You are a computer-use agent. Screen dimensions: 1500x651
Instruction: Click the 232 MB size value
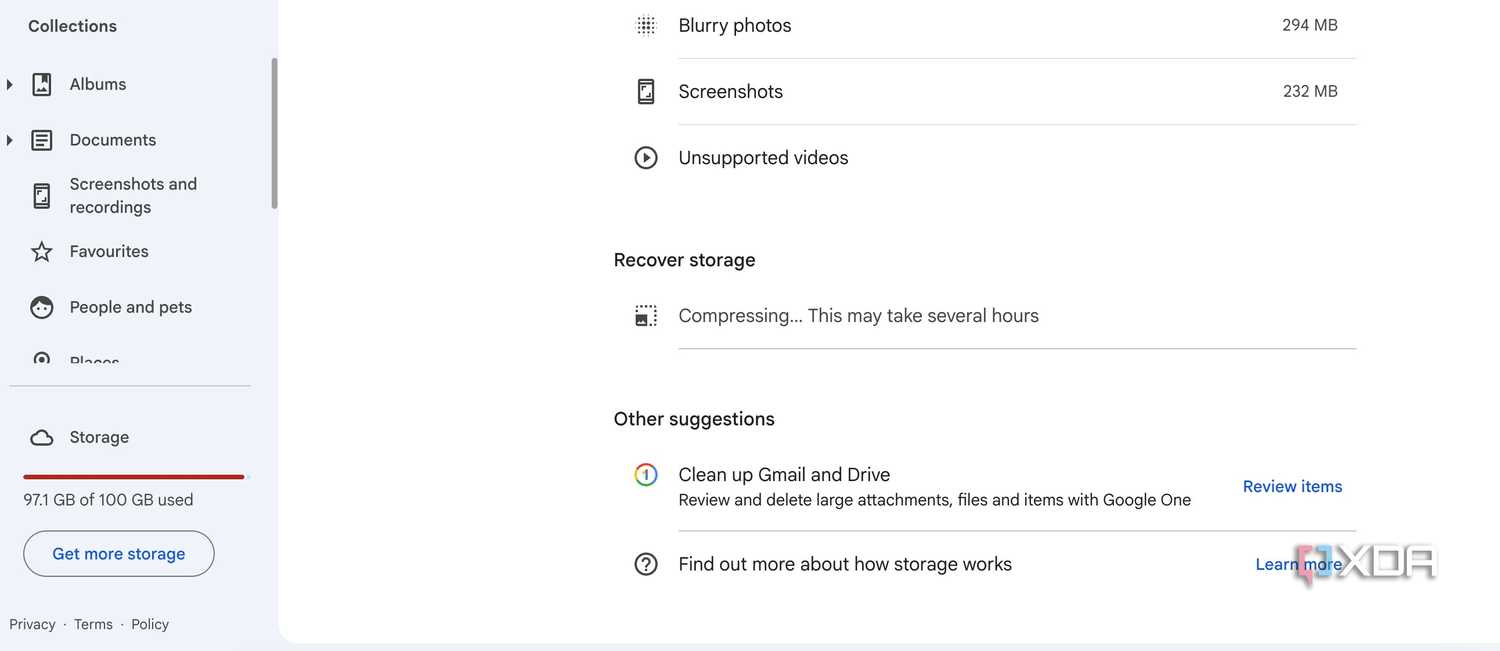click(x=1310, y=91)
